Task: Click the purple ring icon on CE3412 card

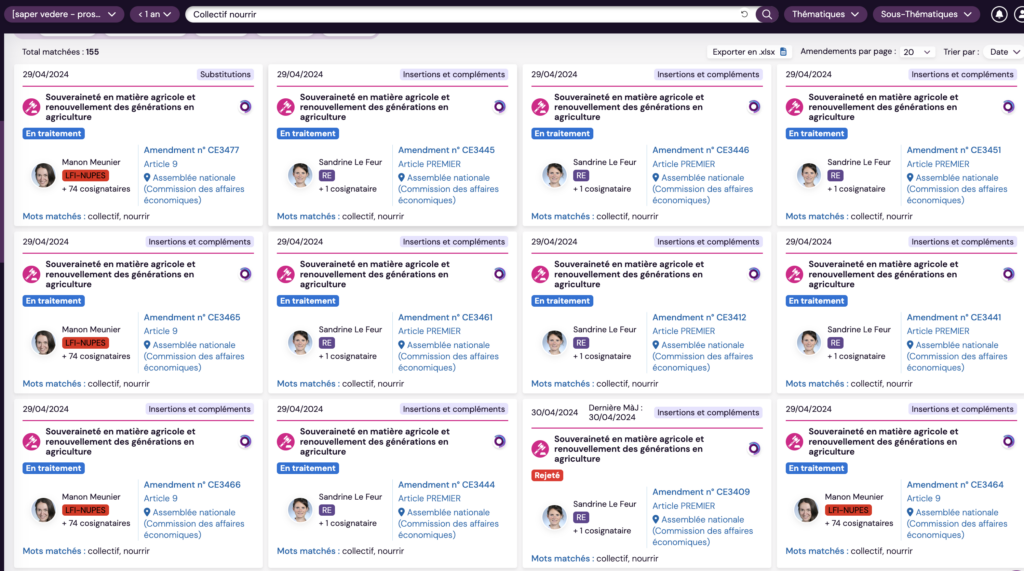Action: click(x=754, y=273)
